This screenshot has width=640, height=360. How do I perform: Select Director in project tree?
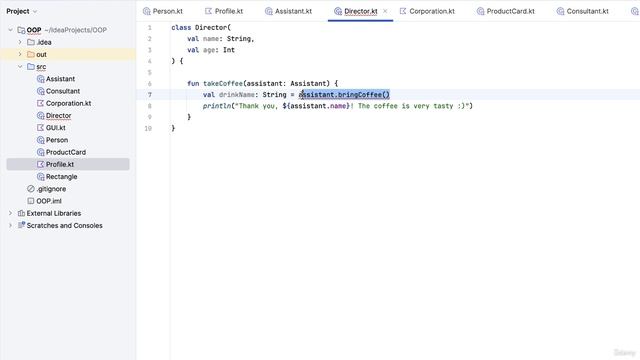point(58,116)
